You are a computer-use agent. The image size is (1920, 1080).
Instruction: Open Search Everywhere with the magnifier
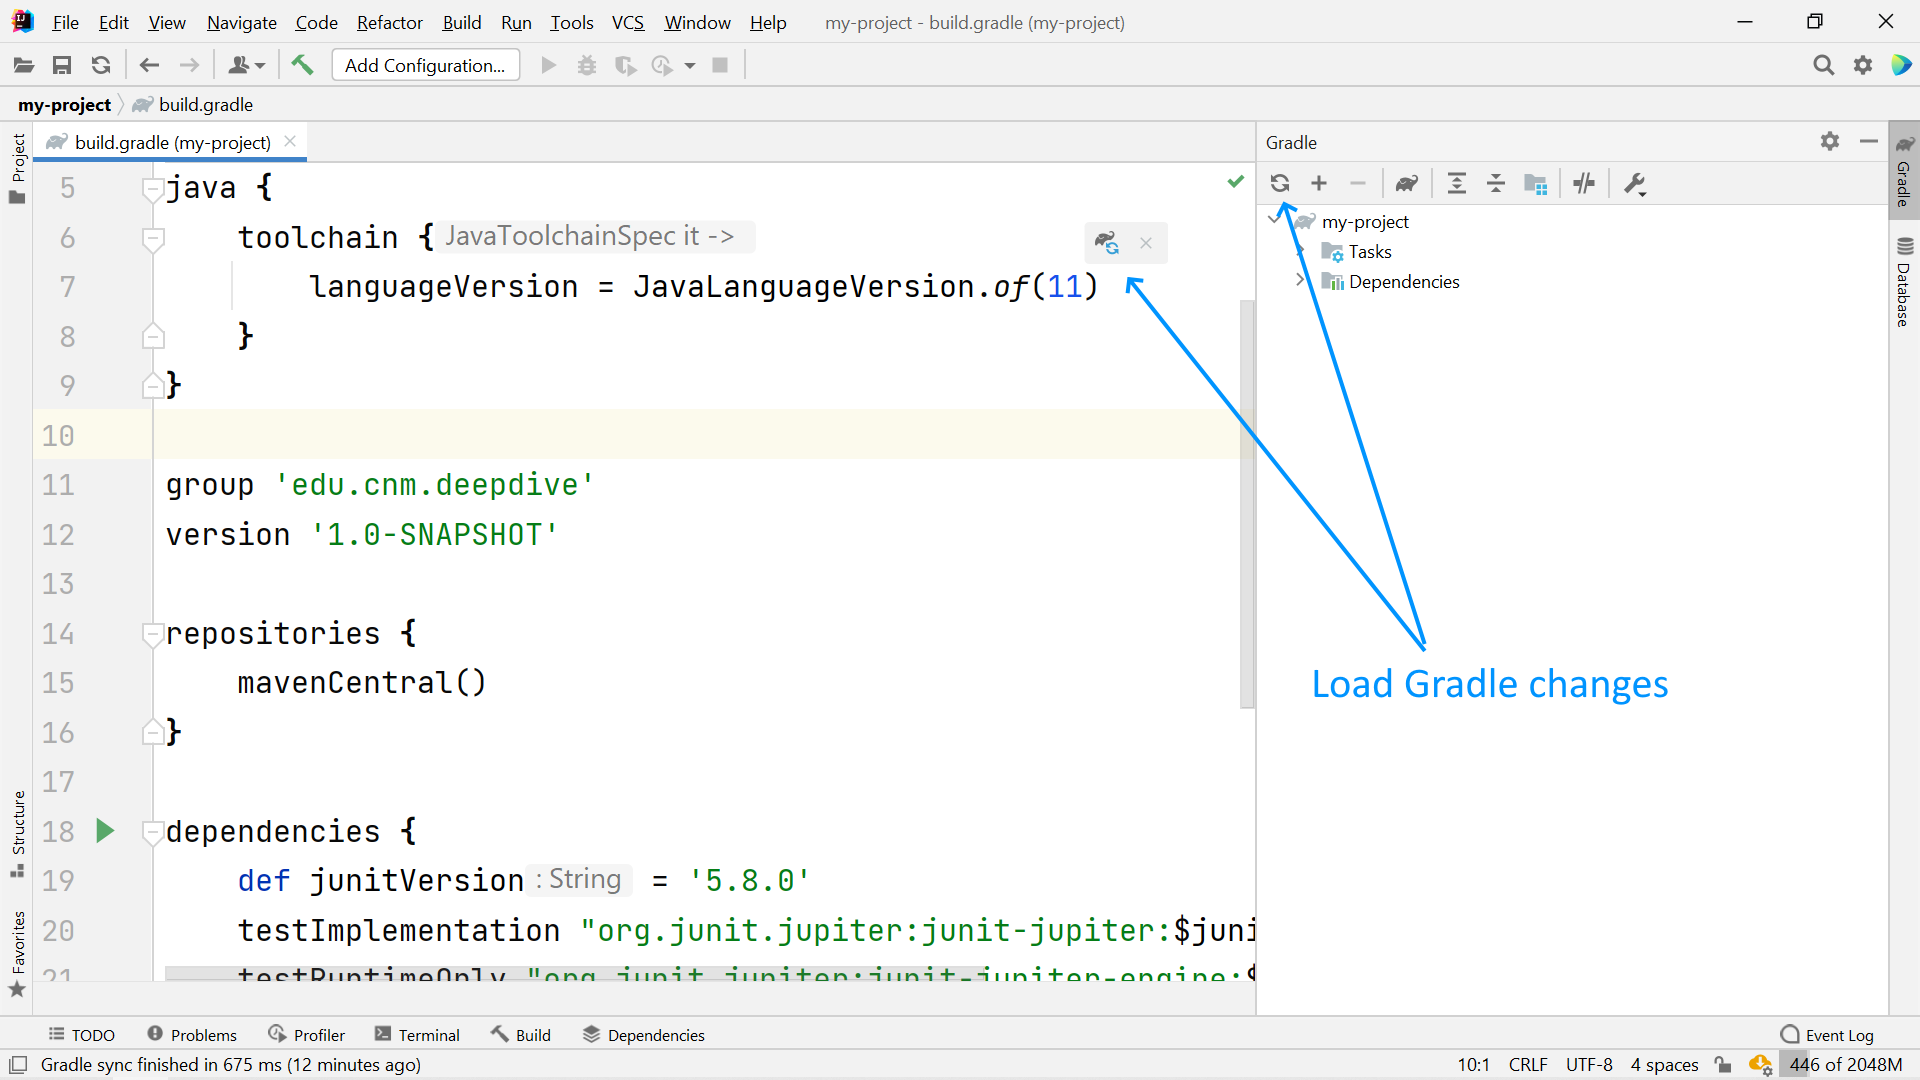1824,64
